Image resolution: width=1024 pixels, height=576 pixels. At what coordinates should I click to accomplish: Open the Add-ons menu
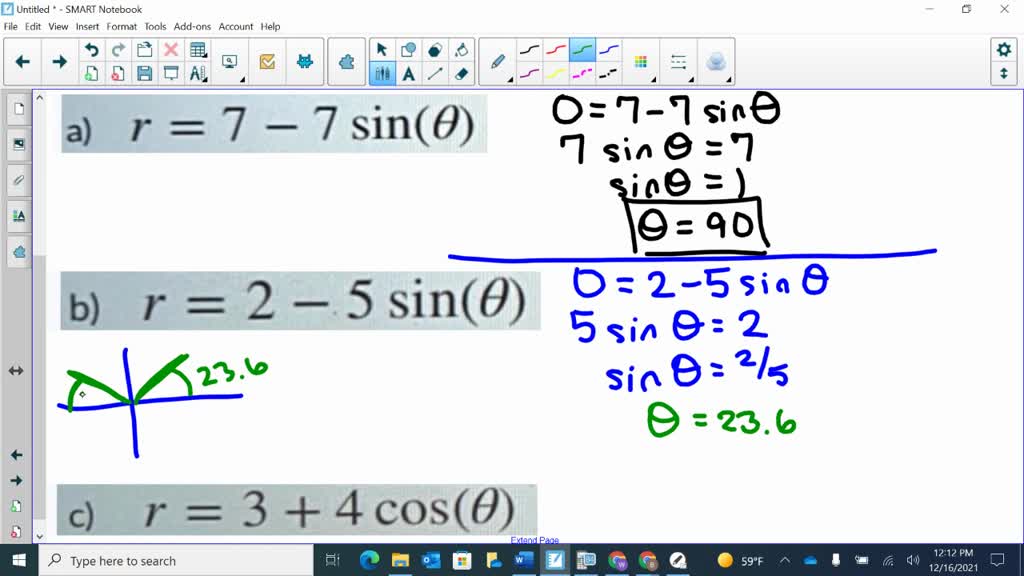[192, 27]
